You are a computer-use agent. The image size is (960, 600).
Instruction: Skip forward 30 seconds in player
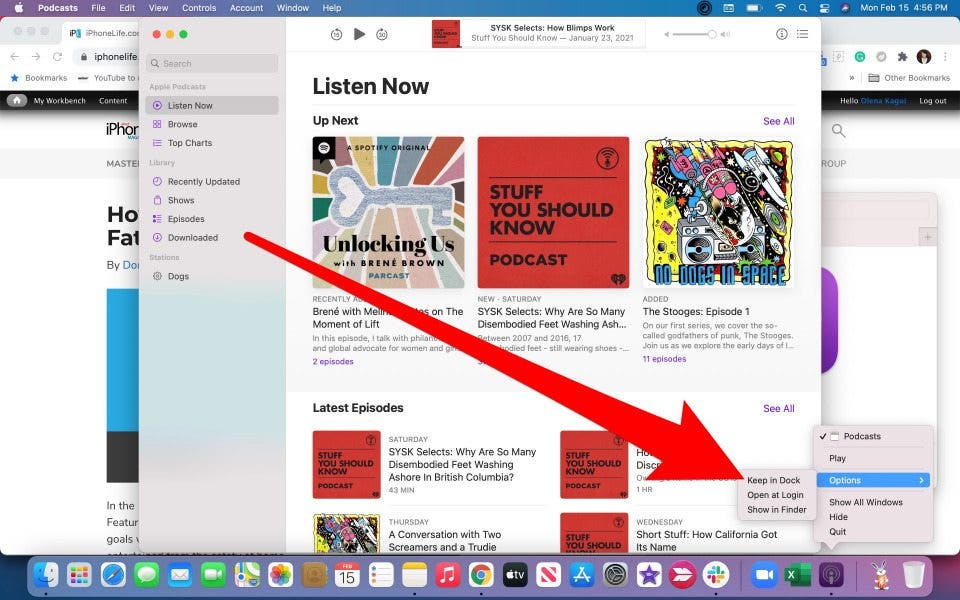(x=382, y=34)
